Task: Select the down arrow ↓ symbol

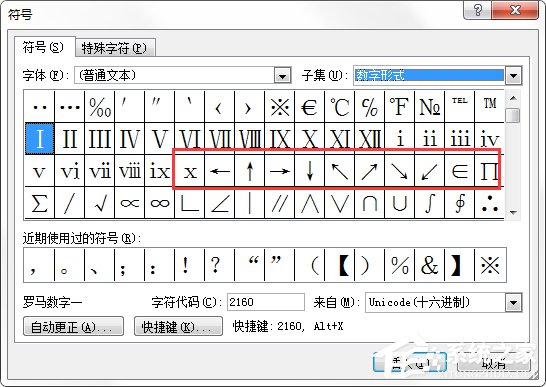Action: coord(310,171)
